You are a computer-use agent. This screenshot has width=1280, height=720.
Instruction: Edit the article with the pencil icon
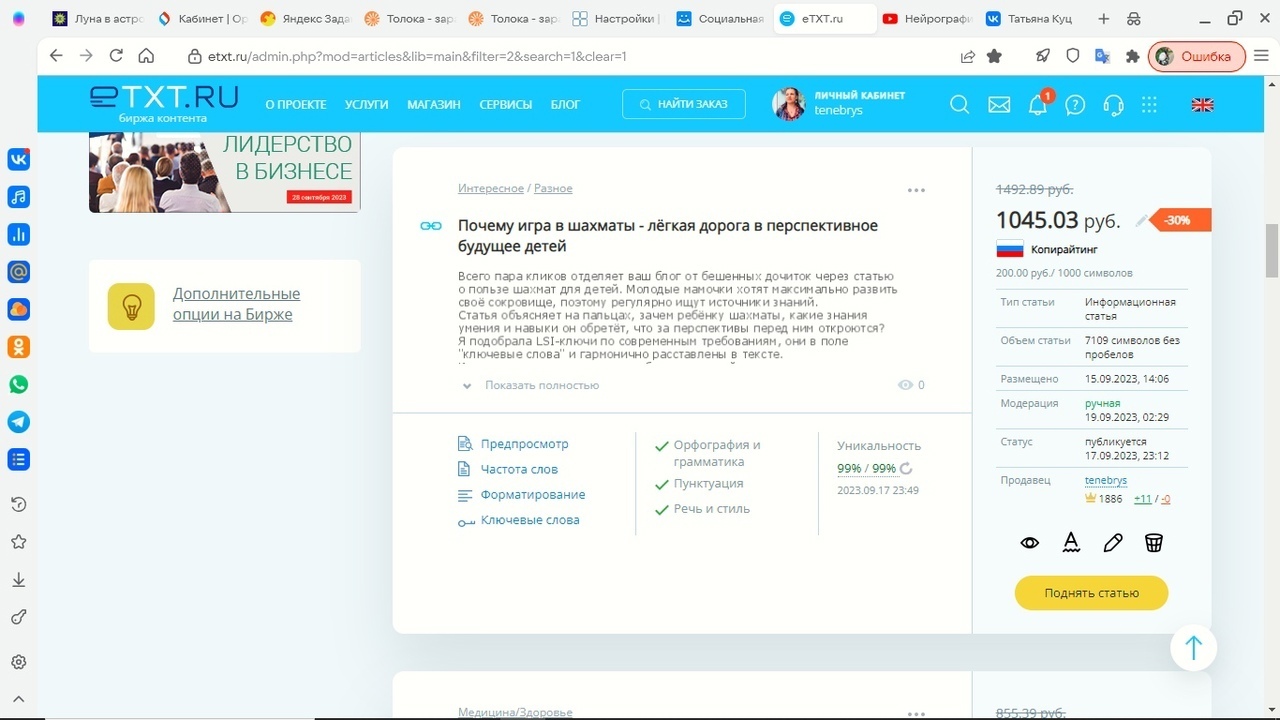[x=1112, y=542]
